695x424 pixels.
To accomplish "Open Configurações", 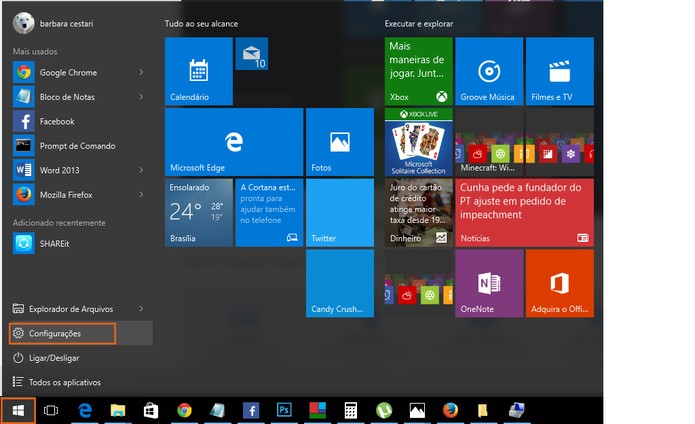I will [81, 333].
